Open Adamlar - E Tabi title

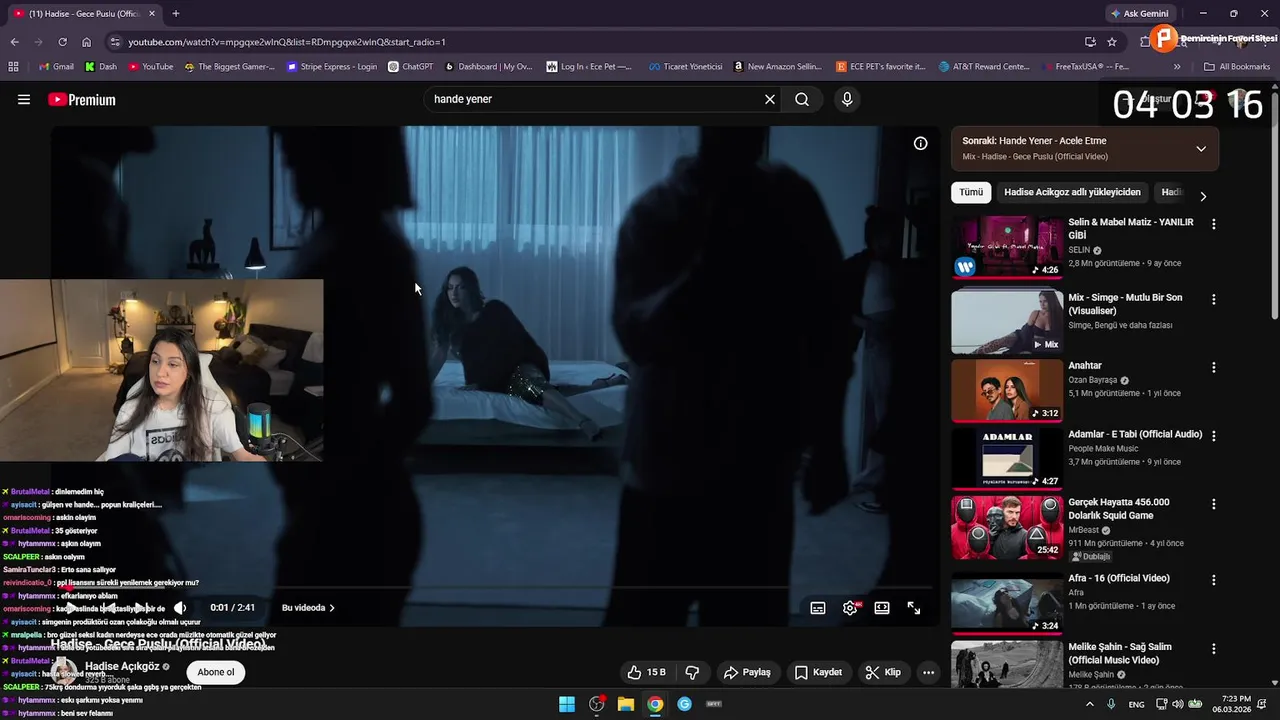coord(1135,434)
